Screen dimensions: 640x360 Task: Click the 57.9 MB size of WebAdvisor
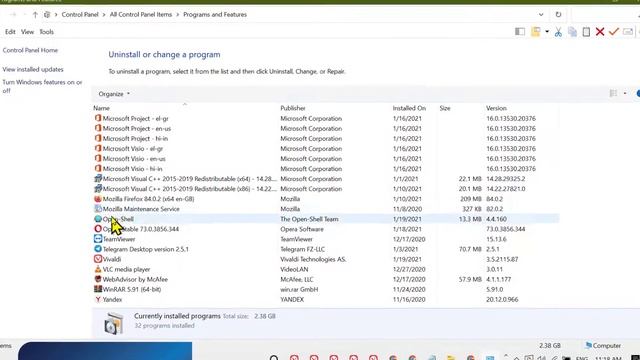(470, 280)
